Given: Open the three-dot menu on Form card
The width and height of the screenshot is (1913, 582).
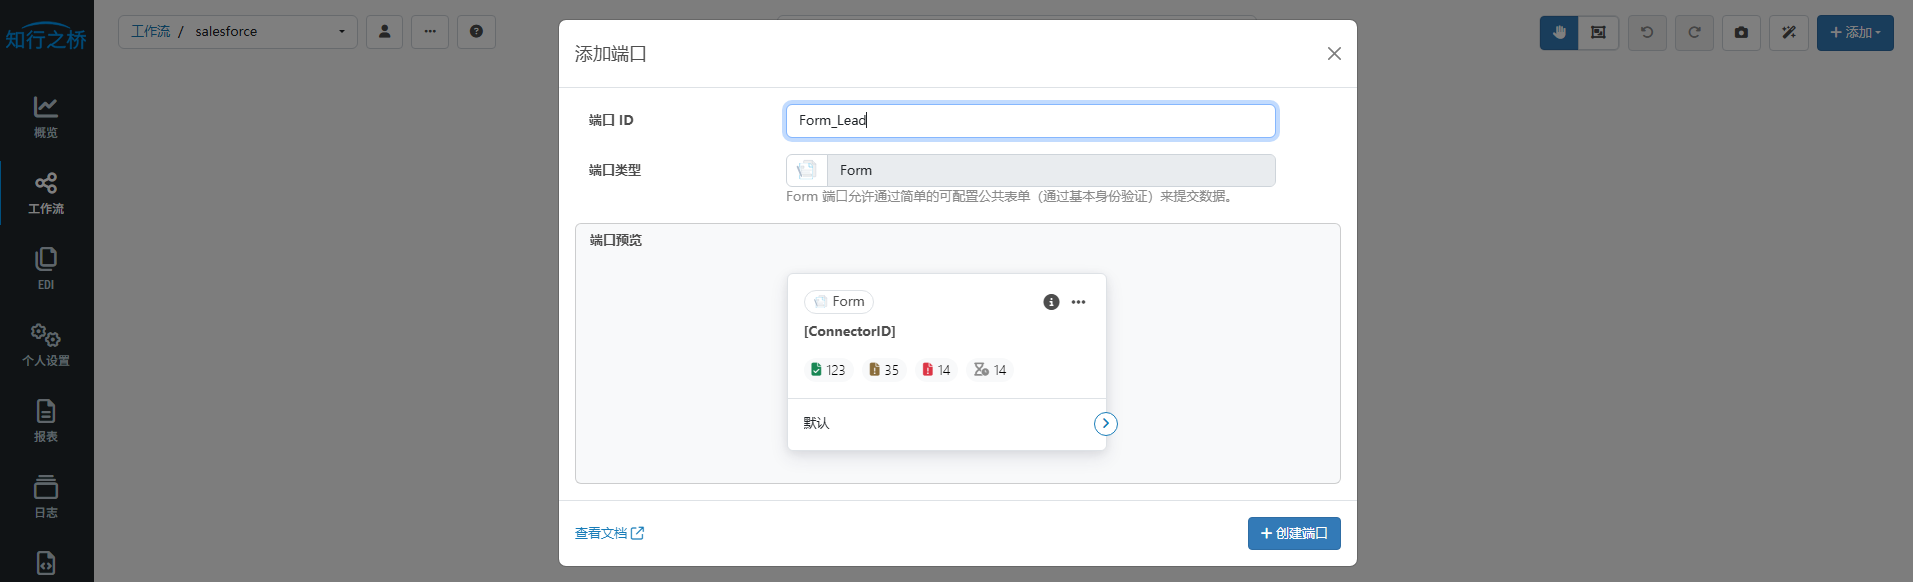Looking at the screenshot, I should coord(1078,302).
